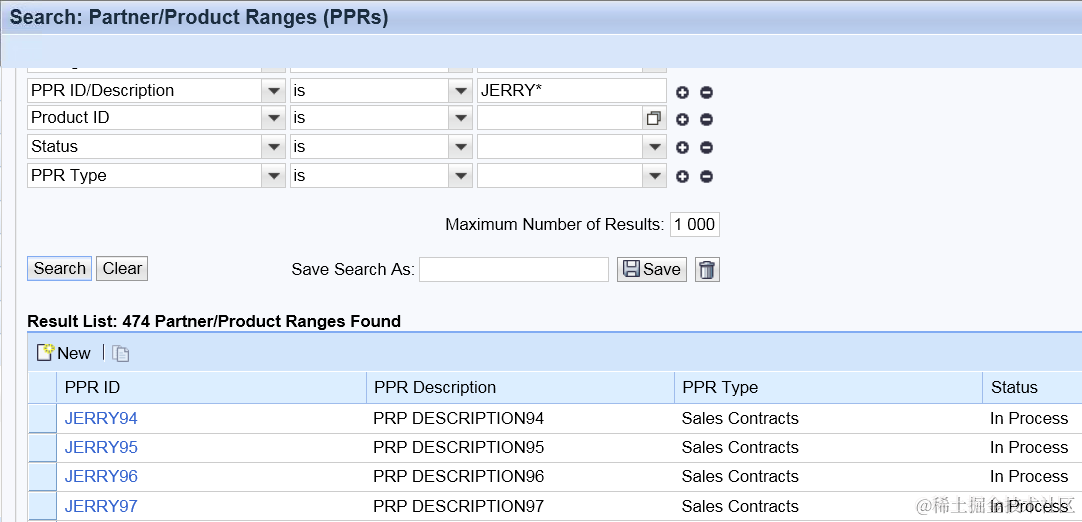The width and height of the screenshot is (1082, 522).
Task: Open the Product ID value help icon
Action: click(x=654, y=118)
